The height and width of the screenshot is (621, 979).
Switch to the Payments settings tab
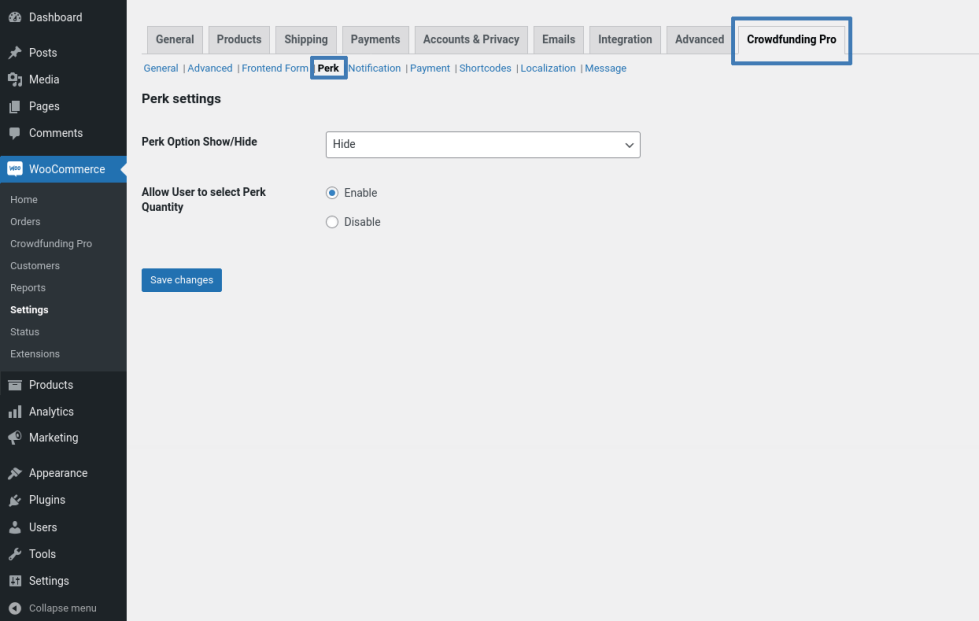pos(375,40)
